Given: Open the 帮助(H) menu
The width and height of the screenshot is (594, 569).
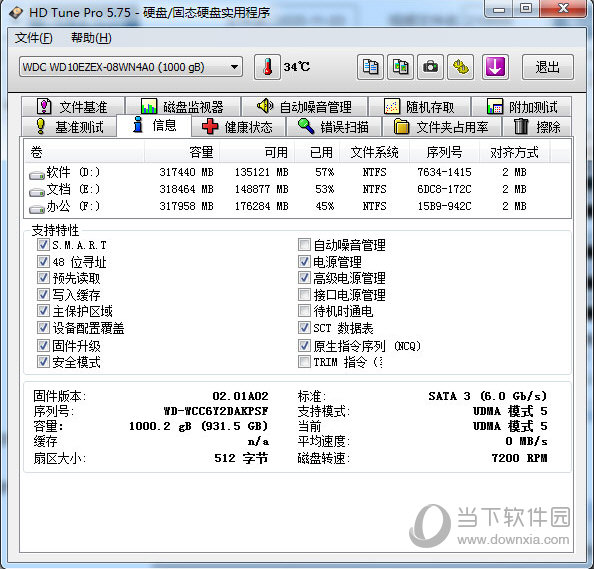Looking at the screenshot, I should point(91,38).
